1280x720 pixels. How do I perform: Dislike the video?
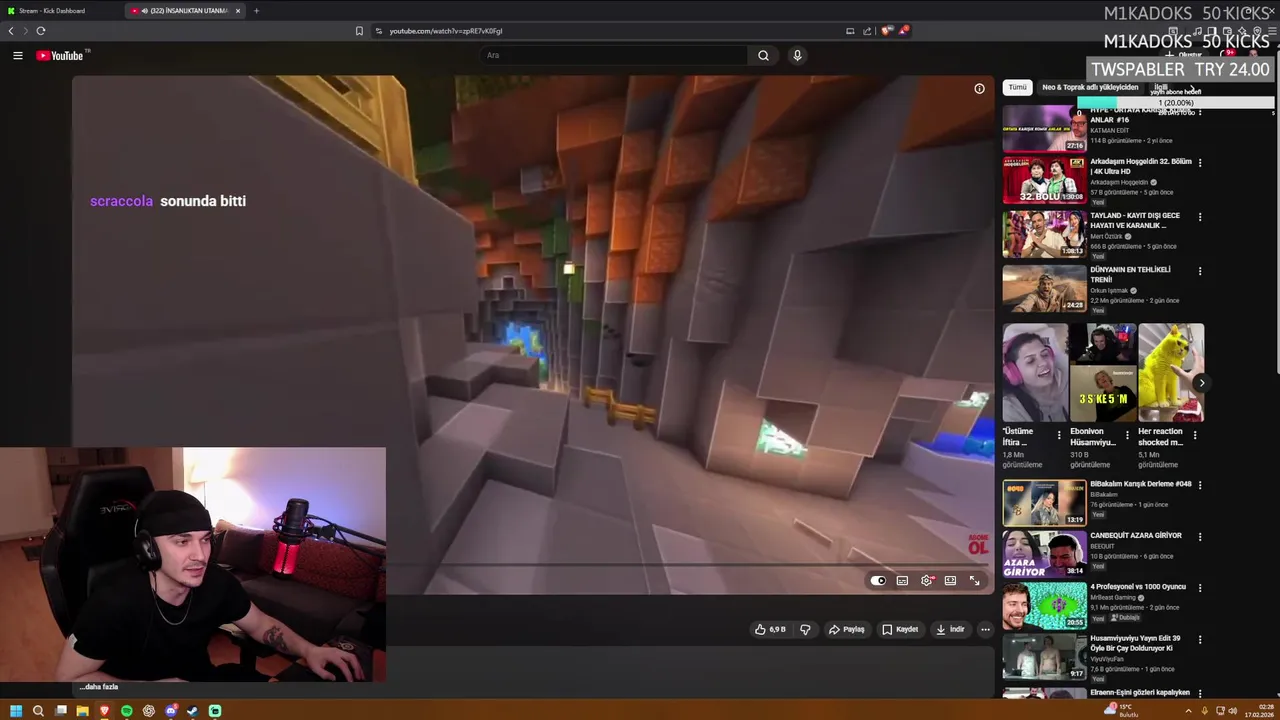pyautogui.click(x=805, y=629)
